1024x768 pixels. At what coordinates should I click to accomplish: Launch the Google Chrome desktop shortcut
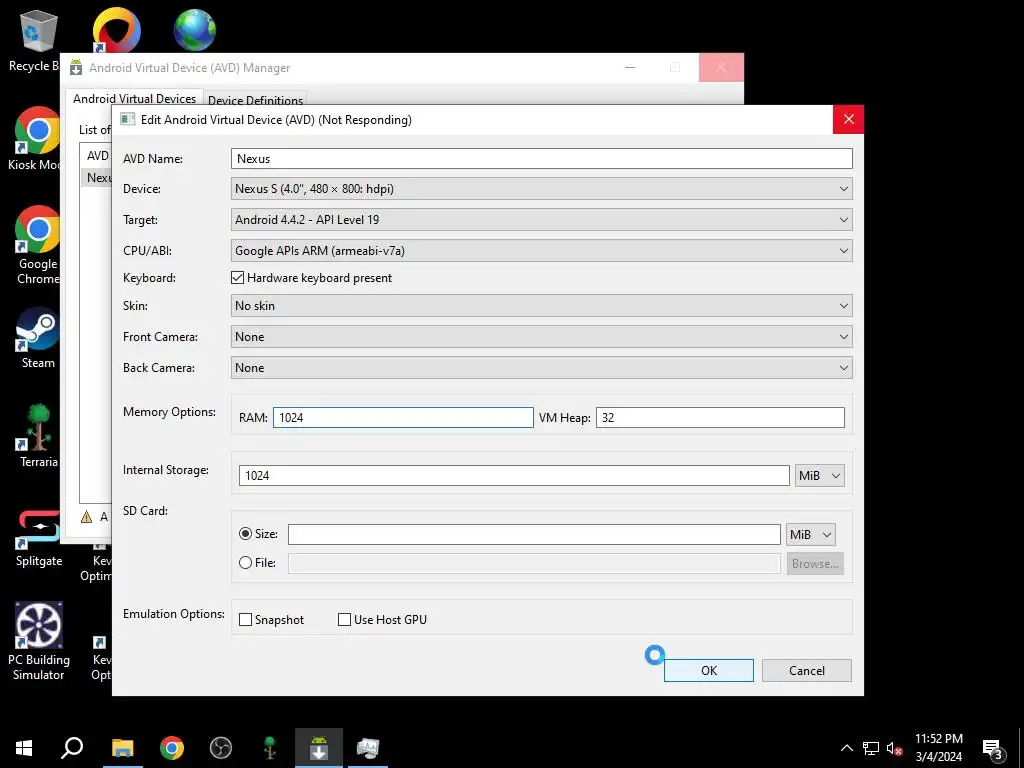37,245
